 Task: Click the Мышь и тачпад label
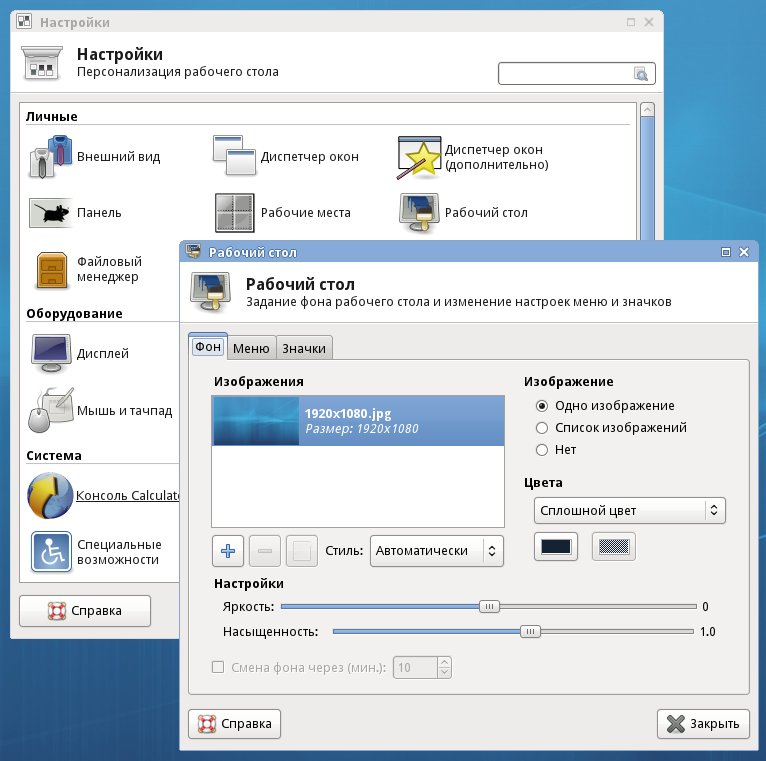(x=125, y=410)
